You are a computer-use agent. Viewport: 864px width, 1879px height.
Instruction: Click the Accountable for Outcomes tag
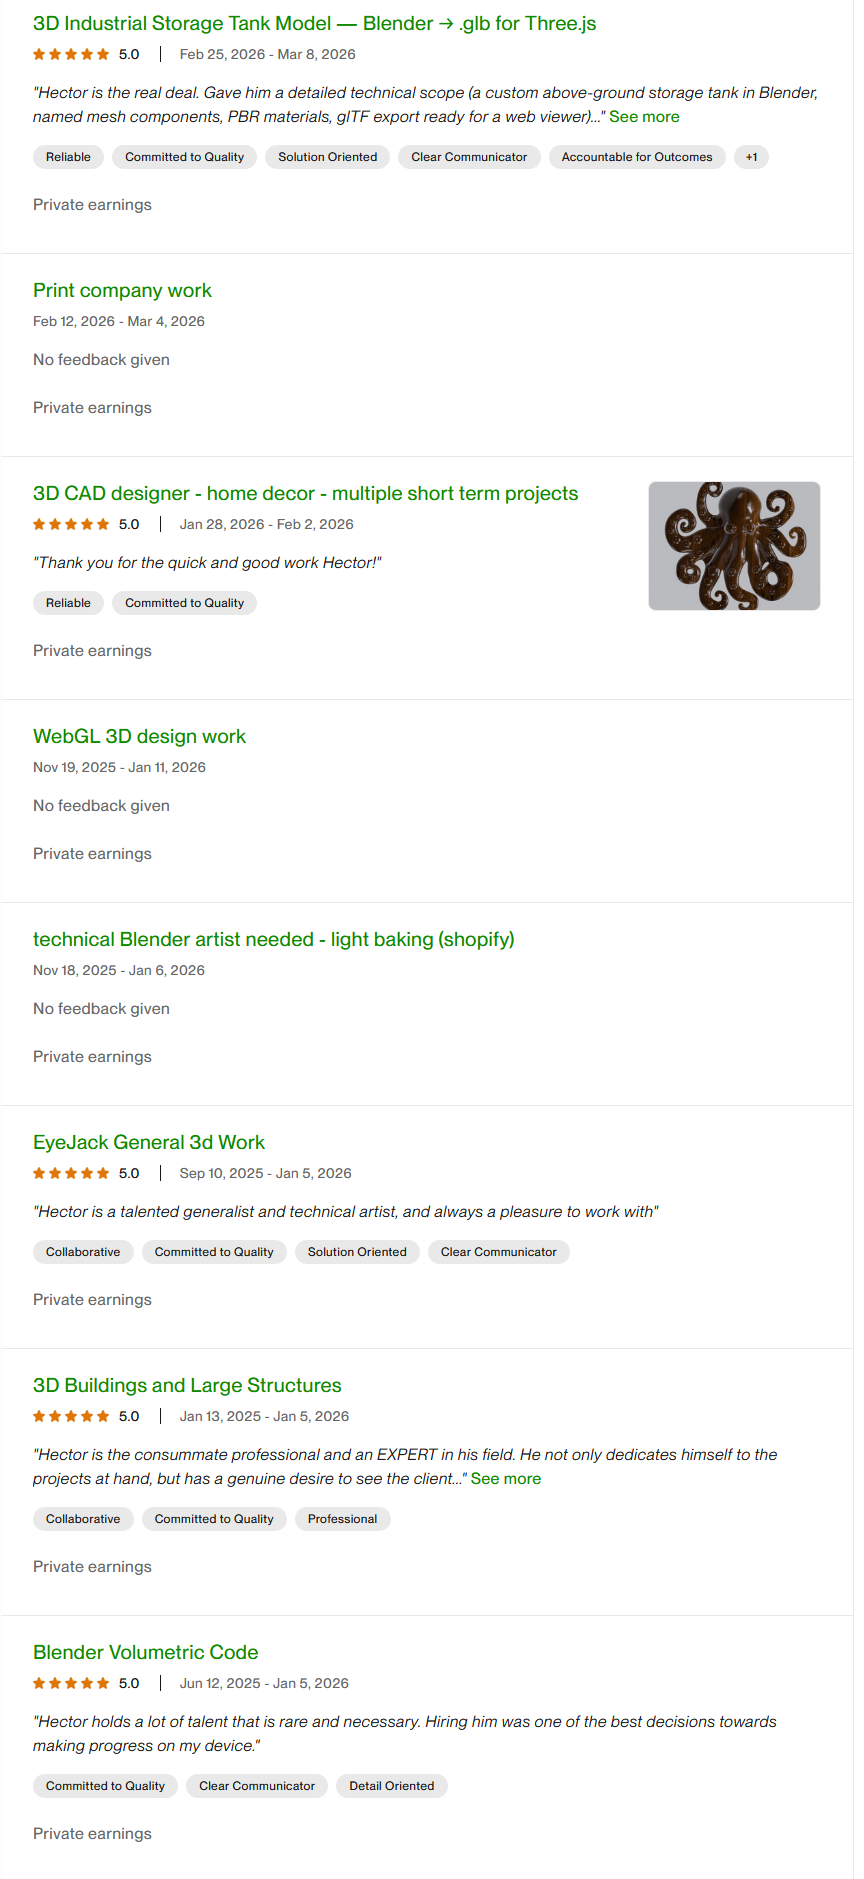pyautogui.click(x=637, y=157)
